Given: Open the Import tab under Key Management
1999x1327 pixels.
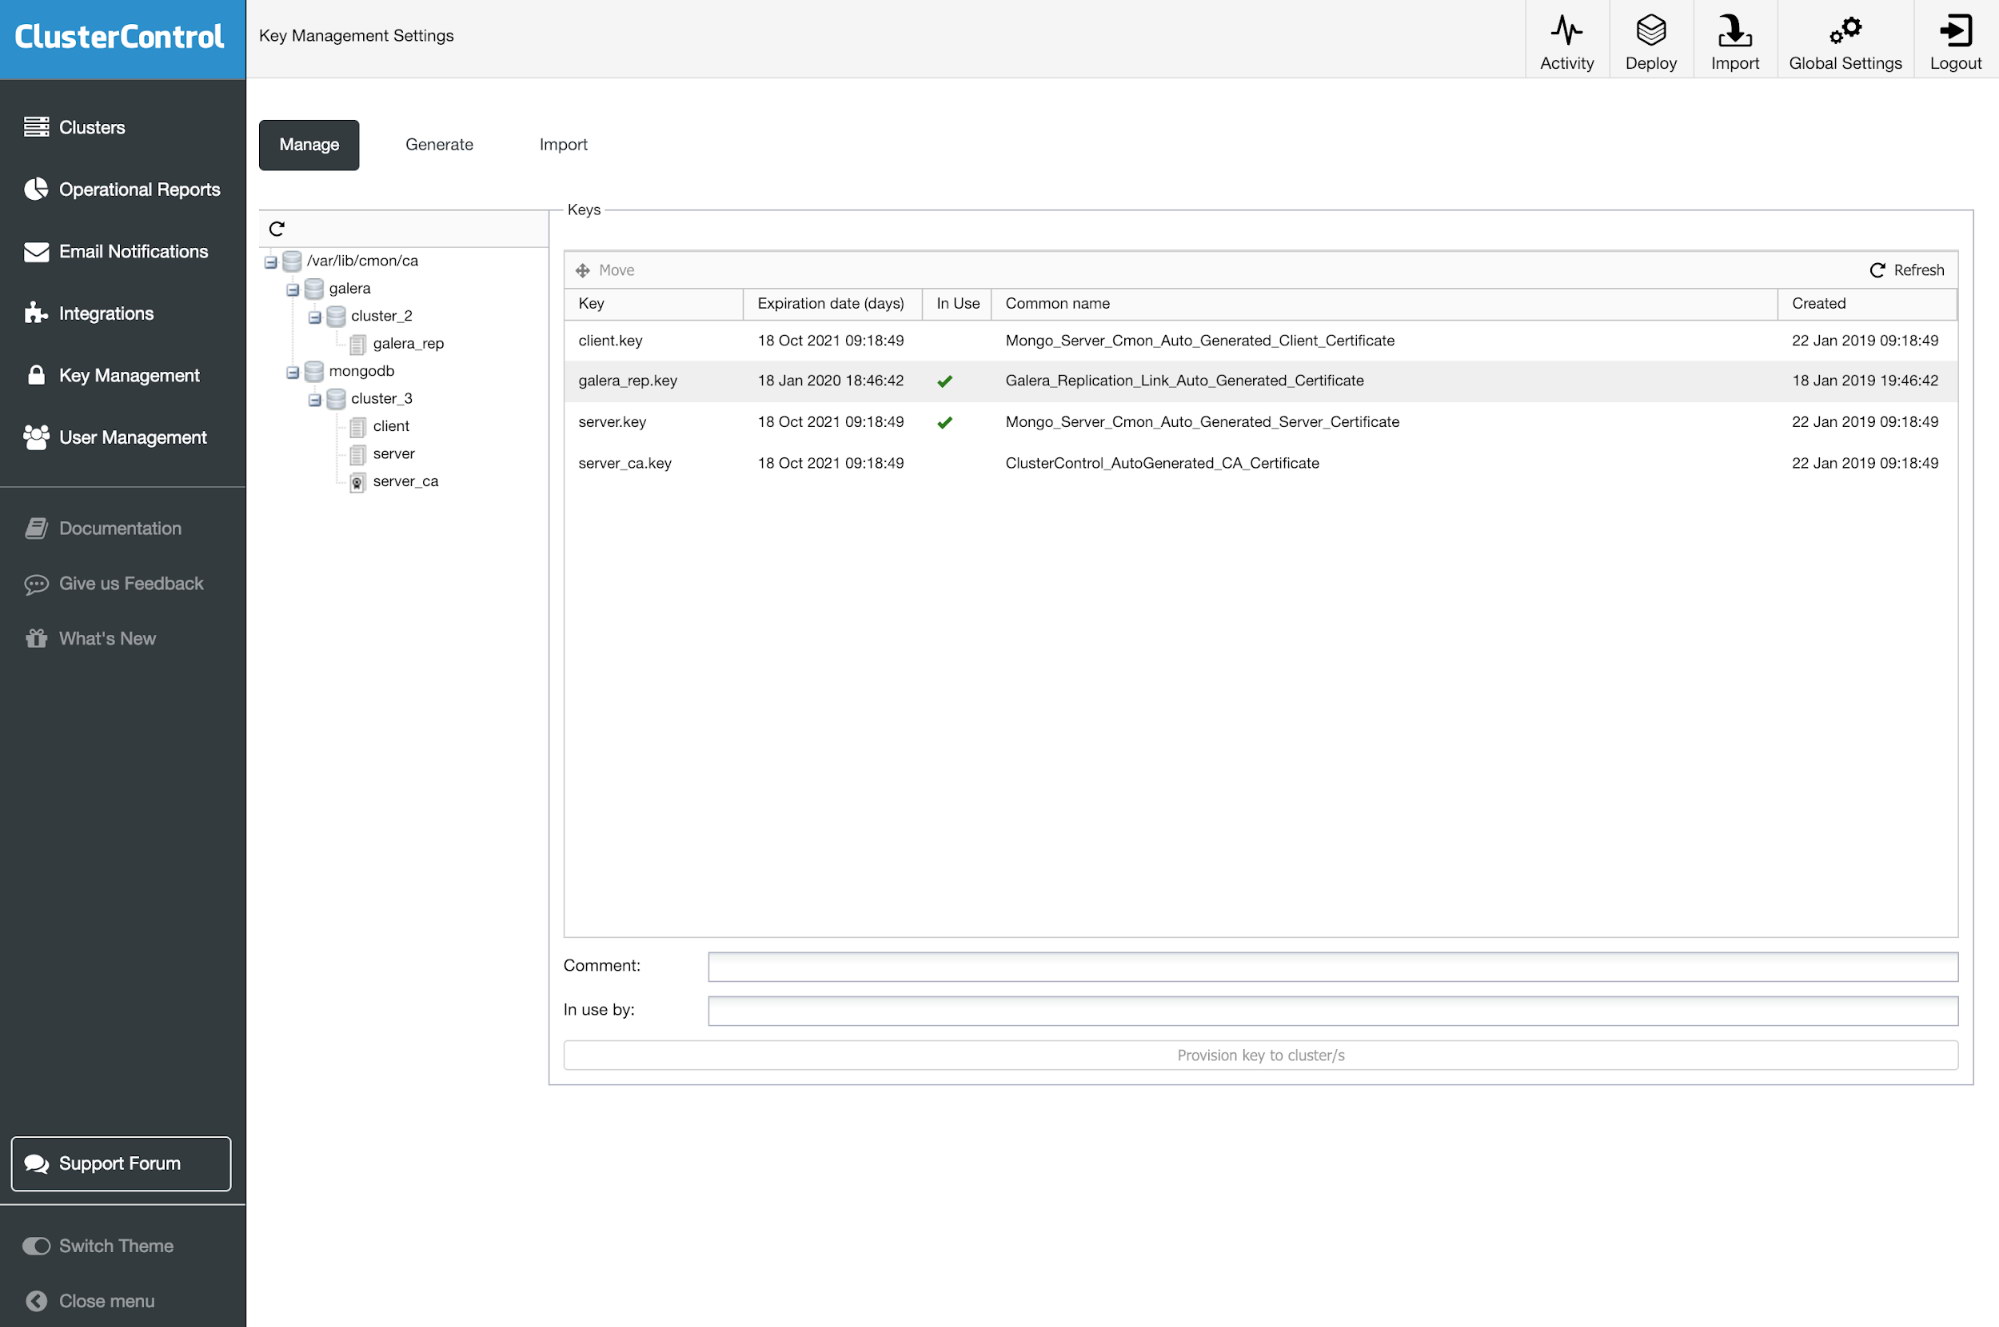Looking at the screenshot, I should (x=563, y=145).
